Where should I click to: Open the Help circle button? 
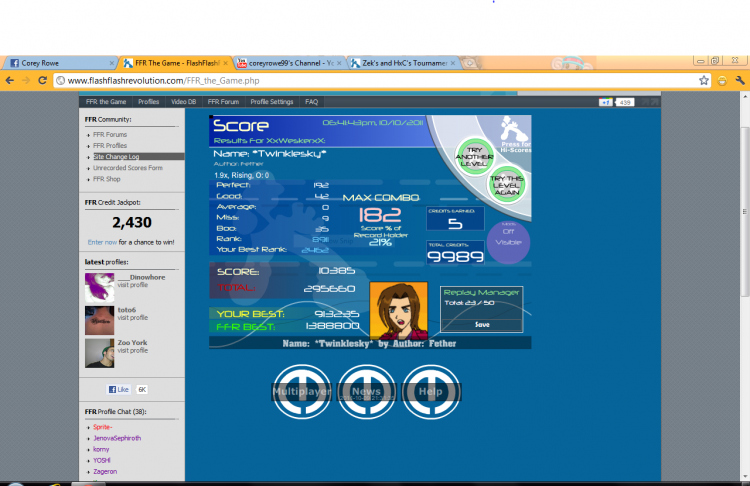click(x=431, y=392)
